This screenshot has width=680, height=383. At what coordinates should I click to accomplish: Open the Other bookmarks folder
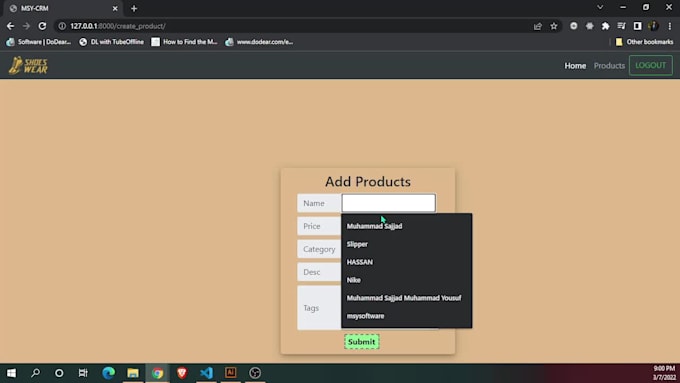(644, 42)
